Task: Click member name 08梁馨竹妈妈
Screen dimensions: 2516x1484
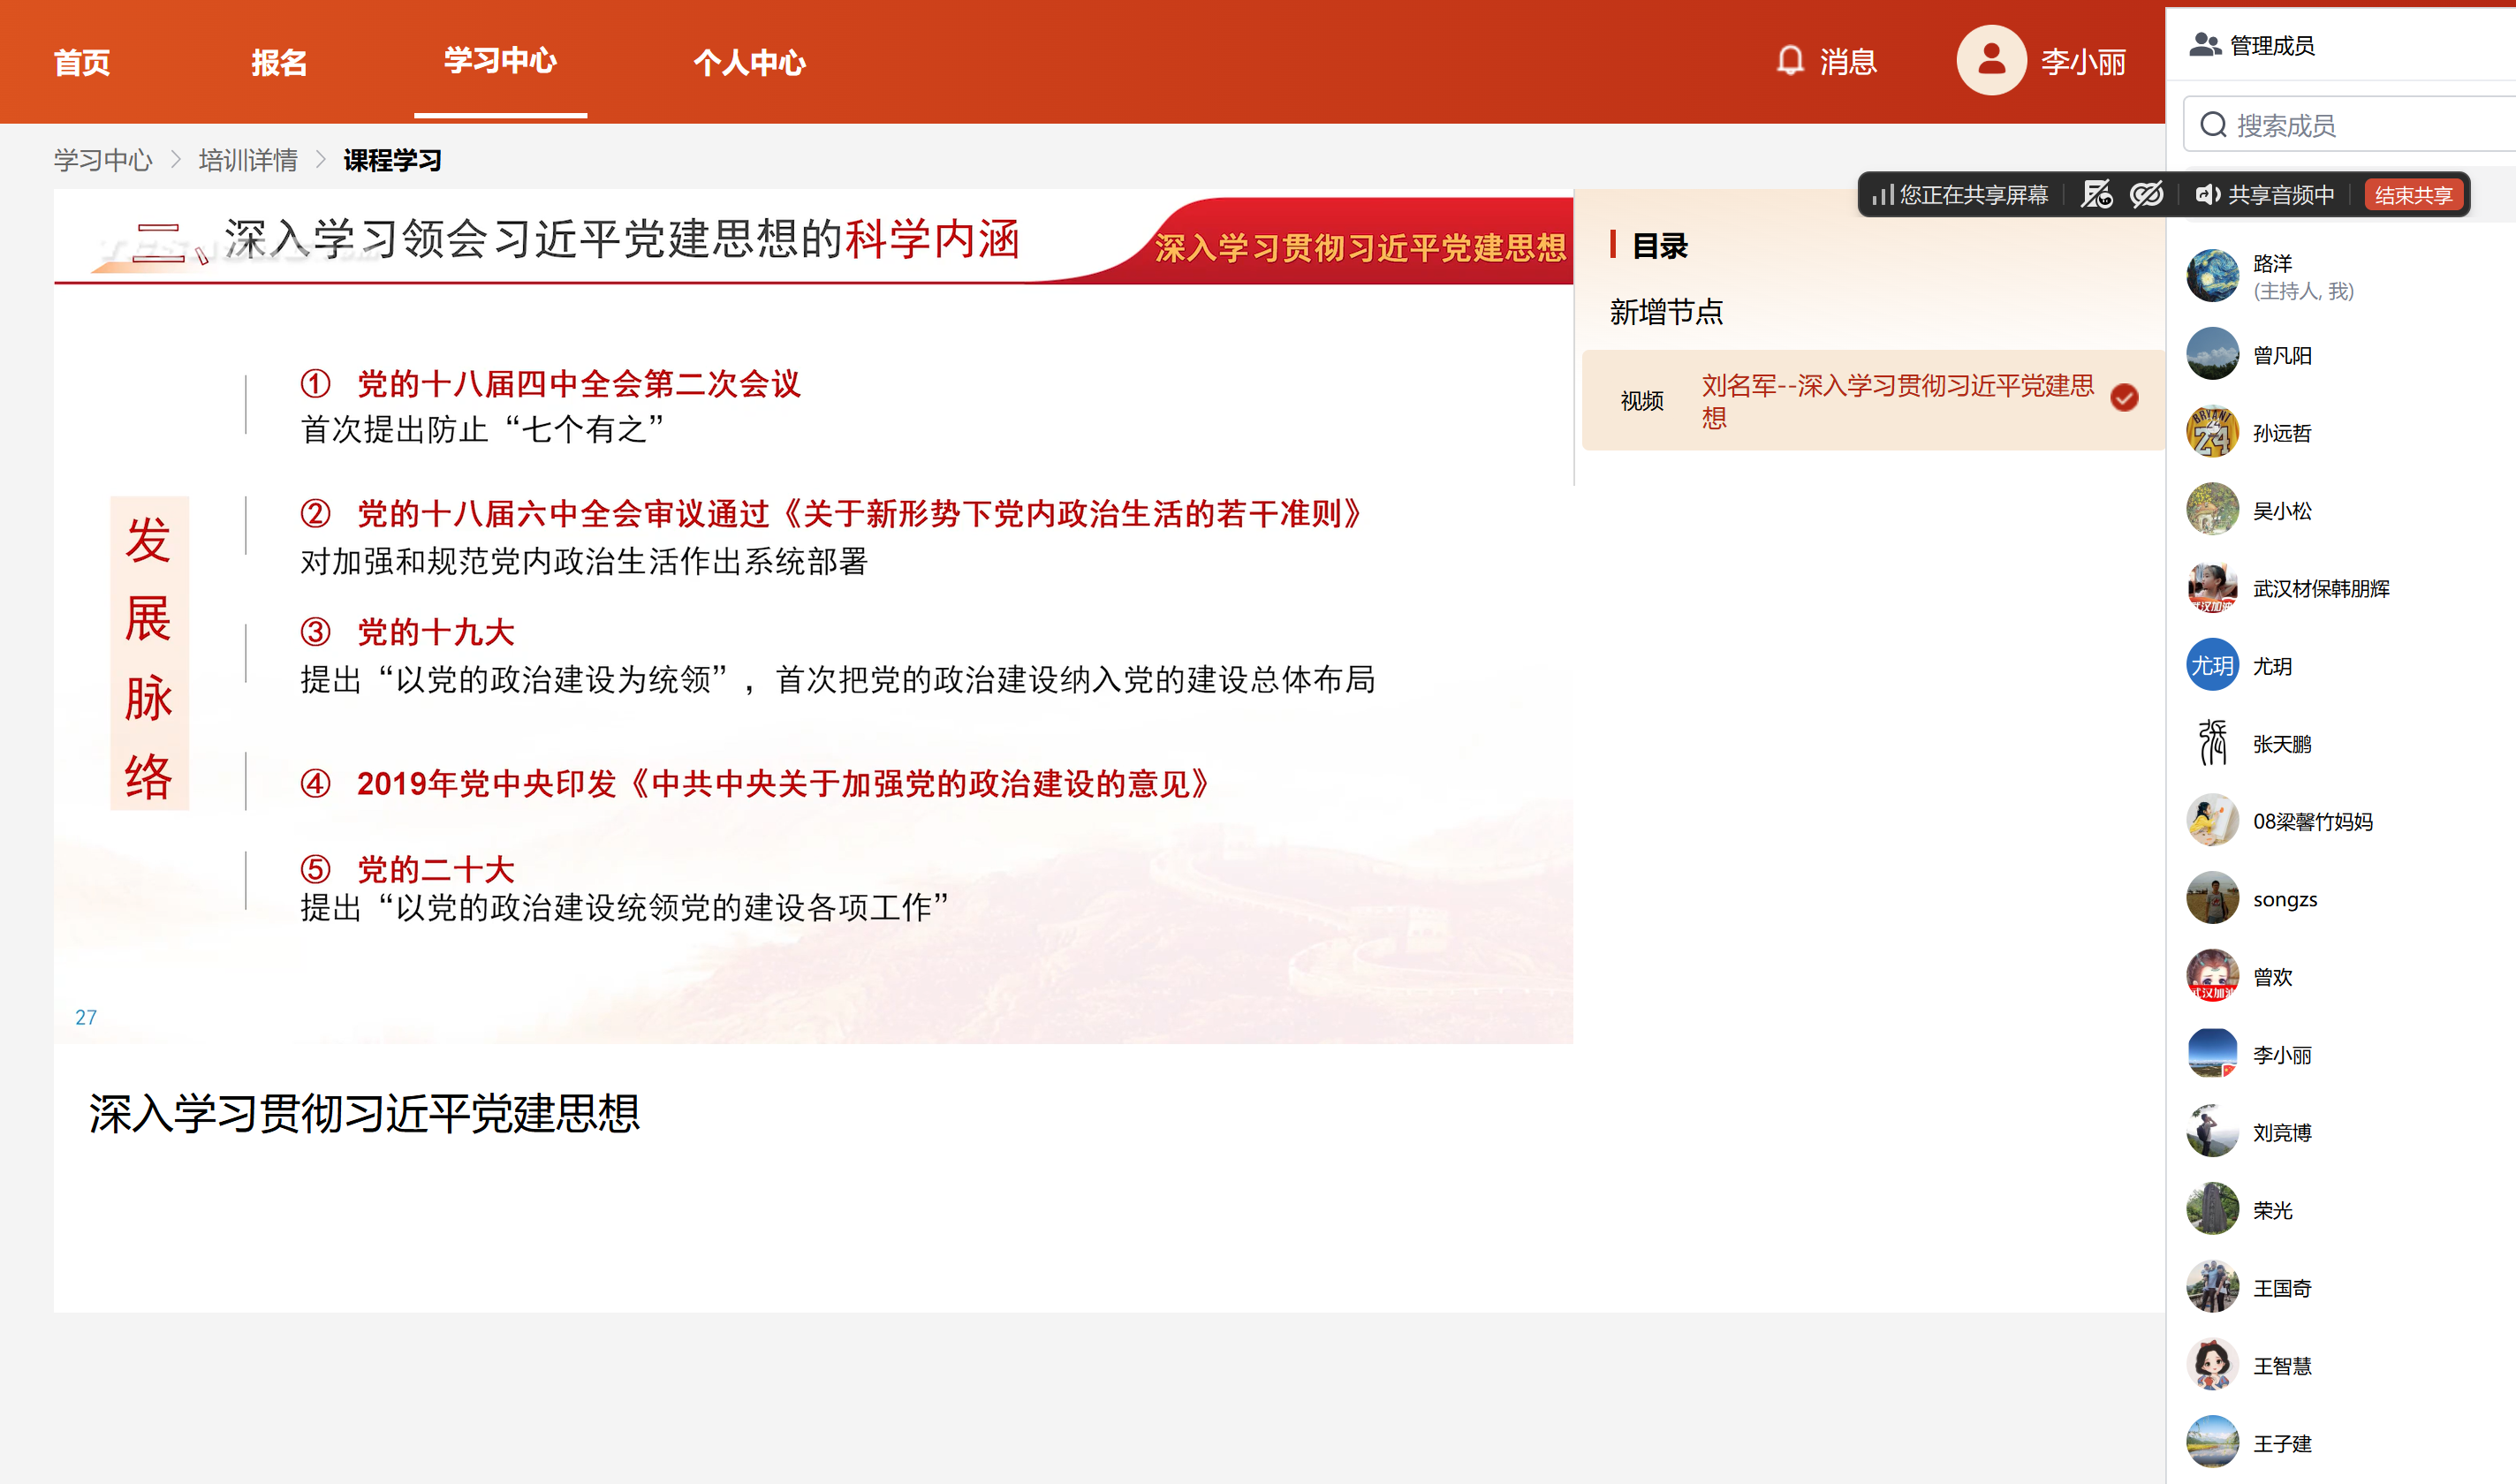Action: [2313, 822]
